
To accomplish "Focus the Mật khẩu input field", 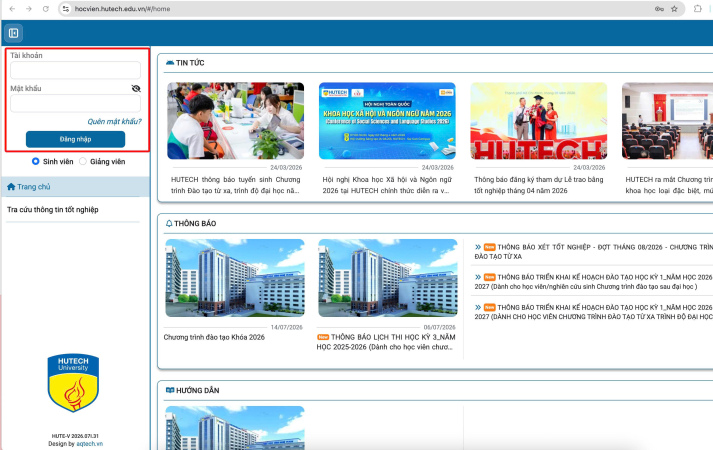I will tap(75, 104).
